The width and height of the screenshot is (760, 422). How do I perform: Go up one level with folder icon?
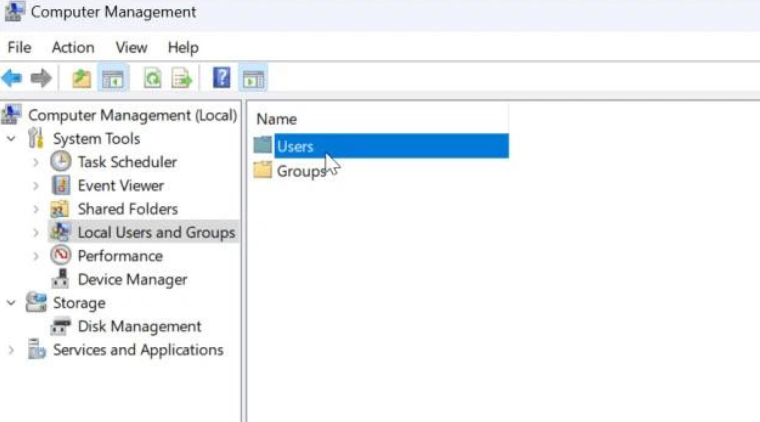[x=81, y=78]
